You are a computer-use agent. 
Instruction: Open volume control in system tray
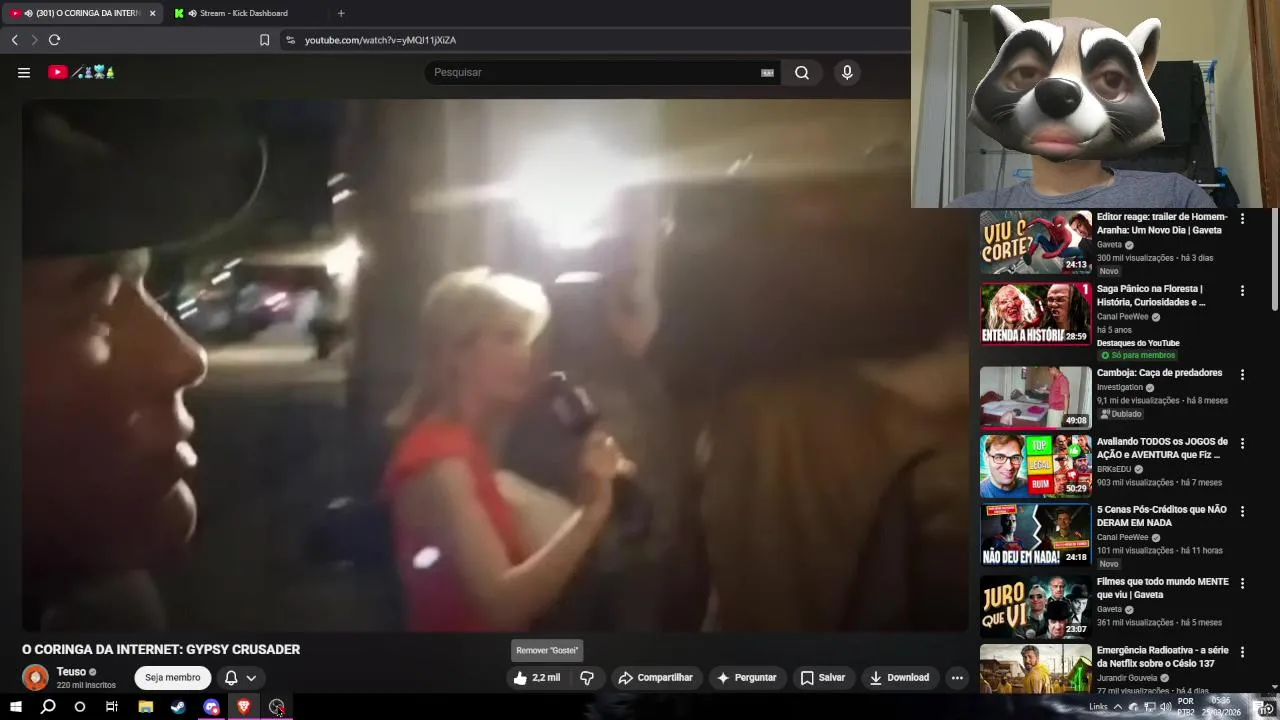(x=1165, y=707)
